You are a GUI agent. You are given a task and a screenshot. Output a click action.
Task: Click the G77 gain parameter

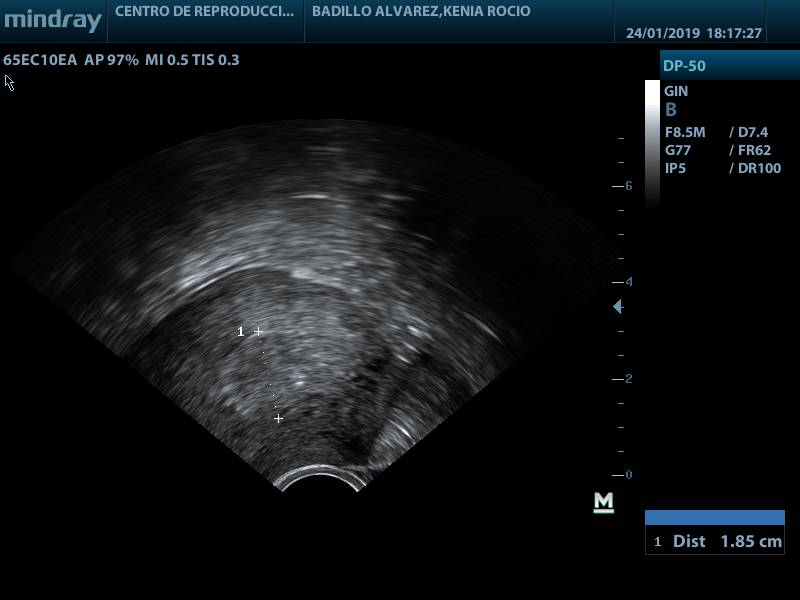point(678,150)
